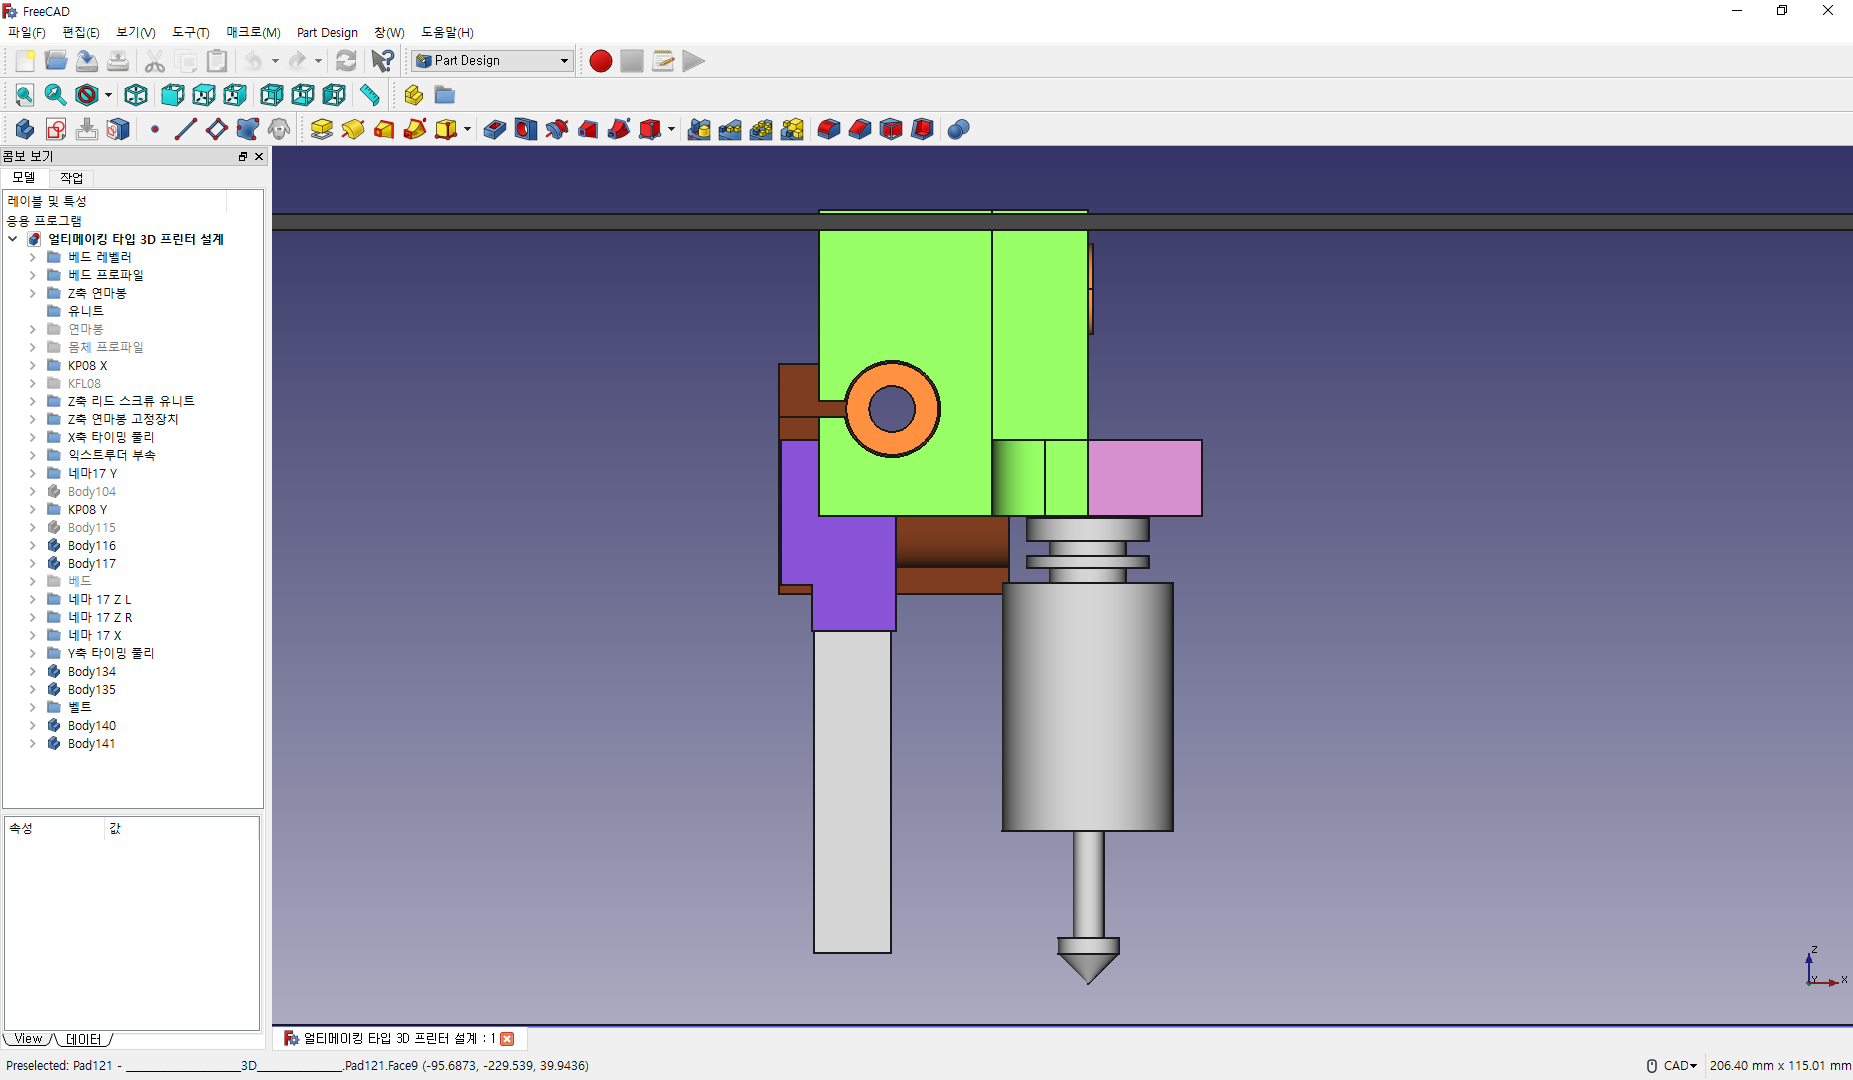Open the draw style dropdown arrow
The width and height of the screenshot is (1853, 1080).
point(108,96)
